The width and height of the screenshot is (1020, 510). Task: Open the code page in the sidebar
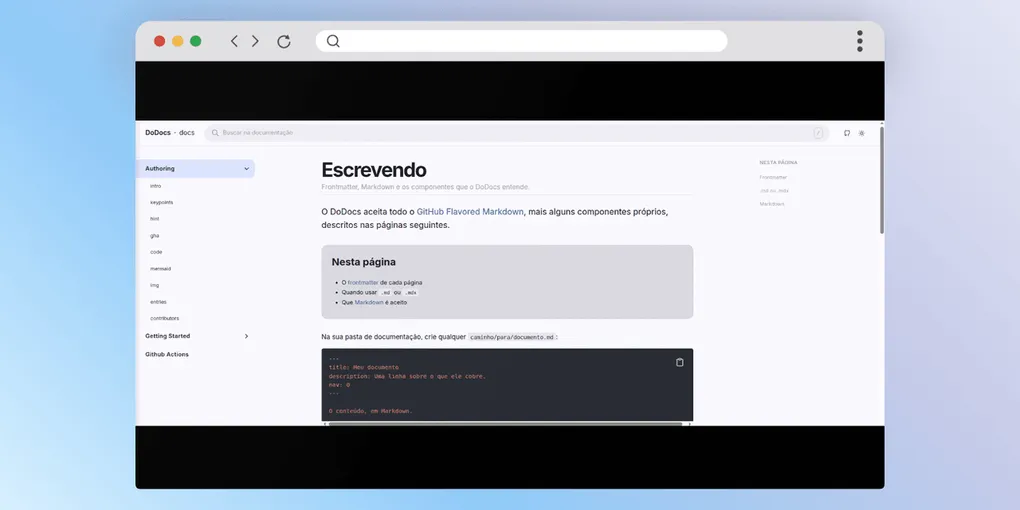point(156,252)
